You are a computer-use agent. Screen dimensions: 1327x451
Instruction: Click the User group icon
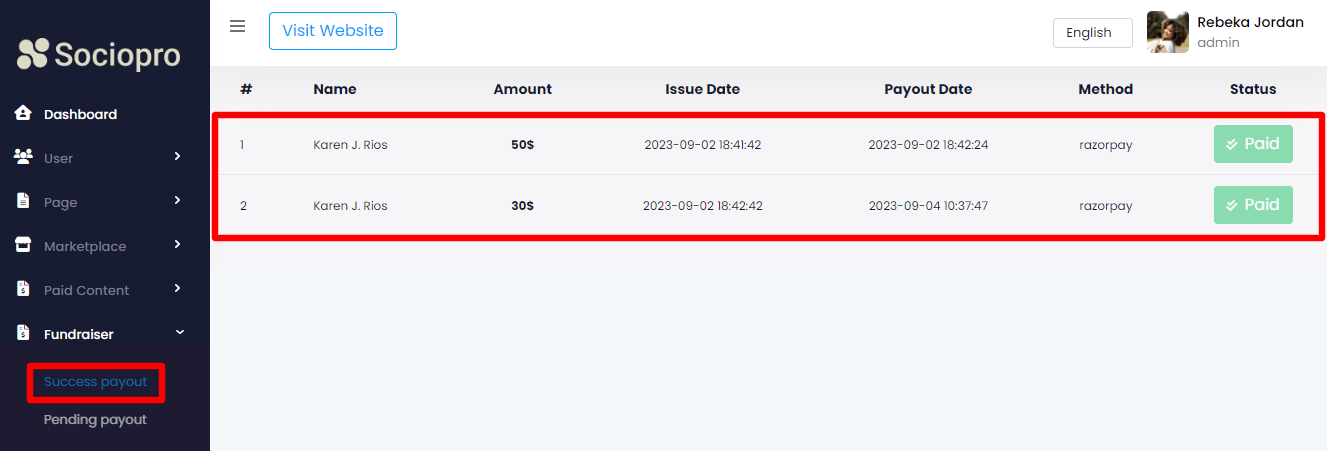23,158
